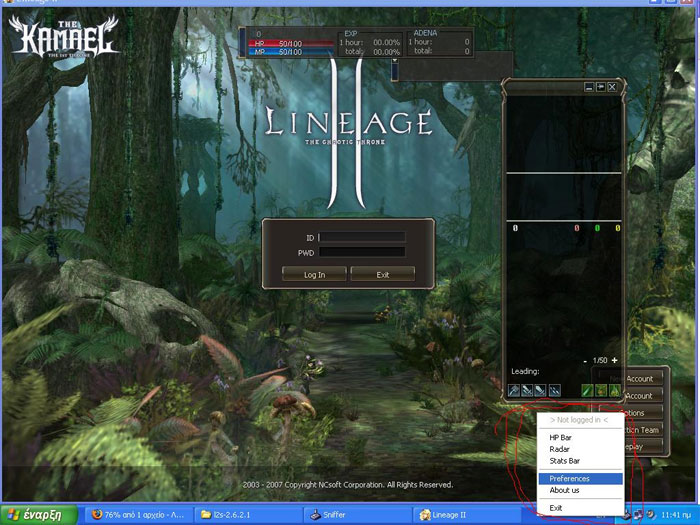Click the radar minus zoom button

[x=585, y=361]
